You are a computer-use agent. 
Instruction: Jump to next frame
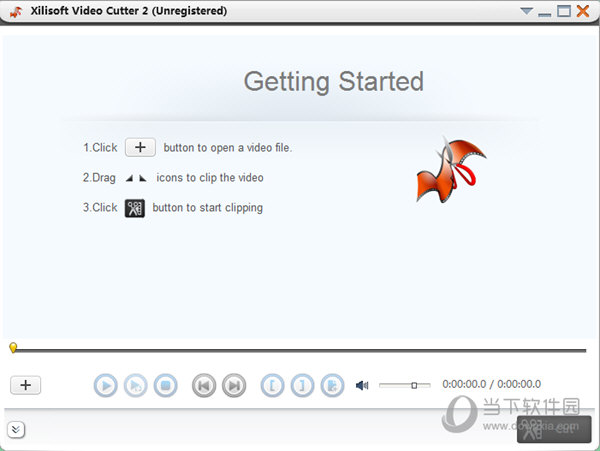pos(234,386)
